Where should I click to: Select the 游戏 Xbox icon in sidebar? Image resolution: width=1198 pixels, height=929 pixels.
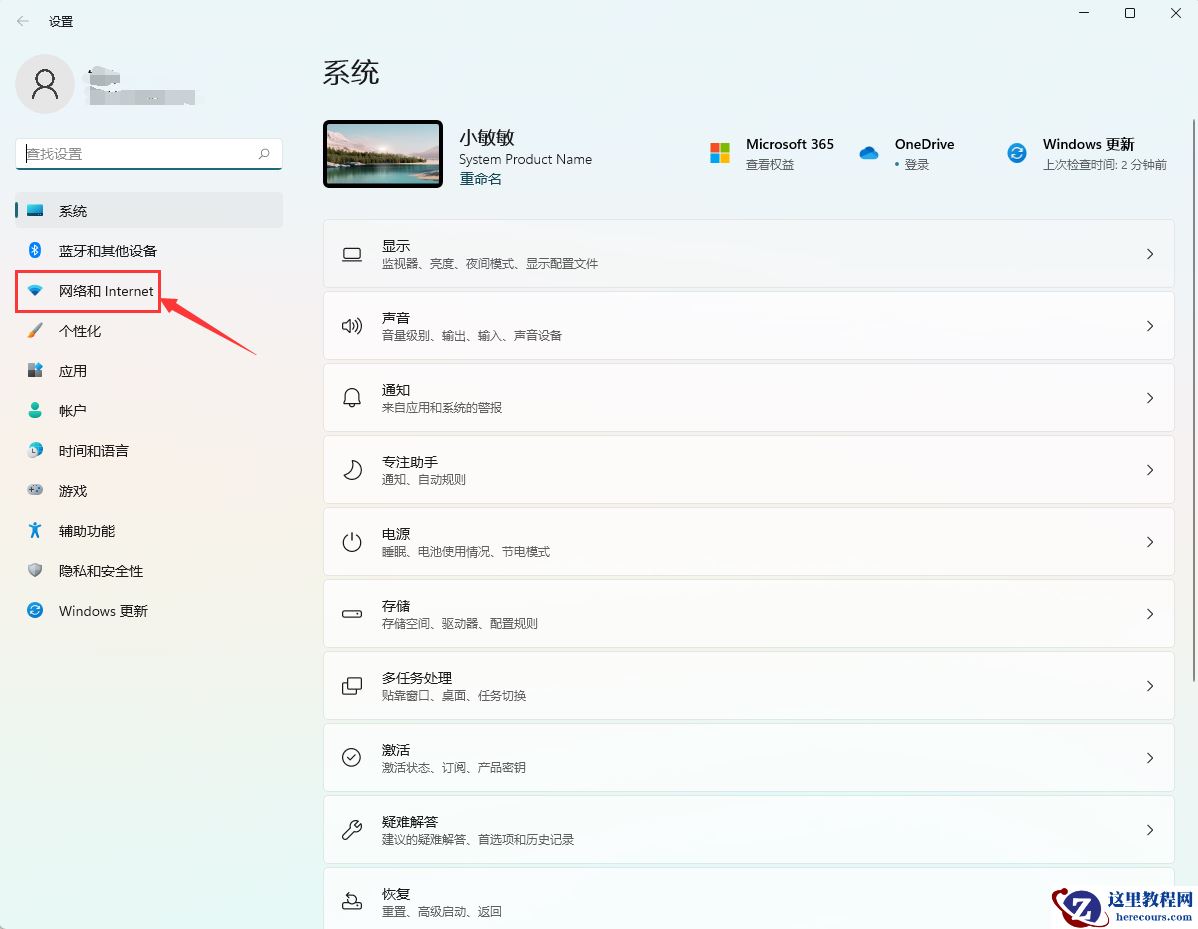pyautogui.click(x=34, y=490)
